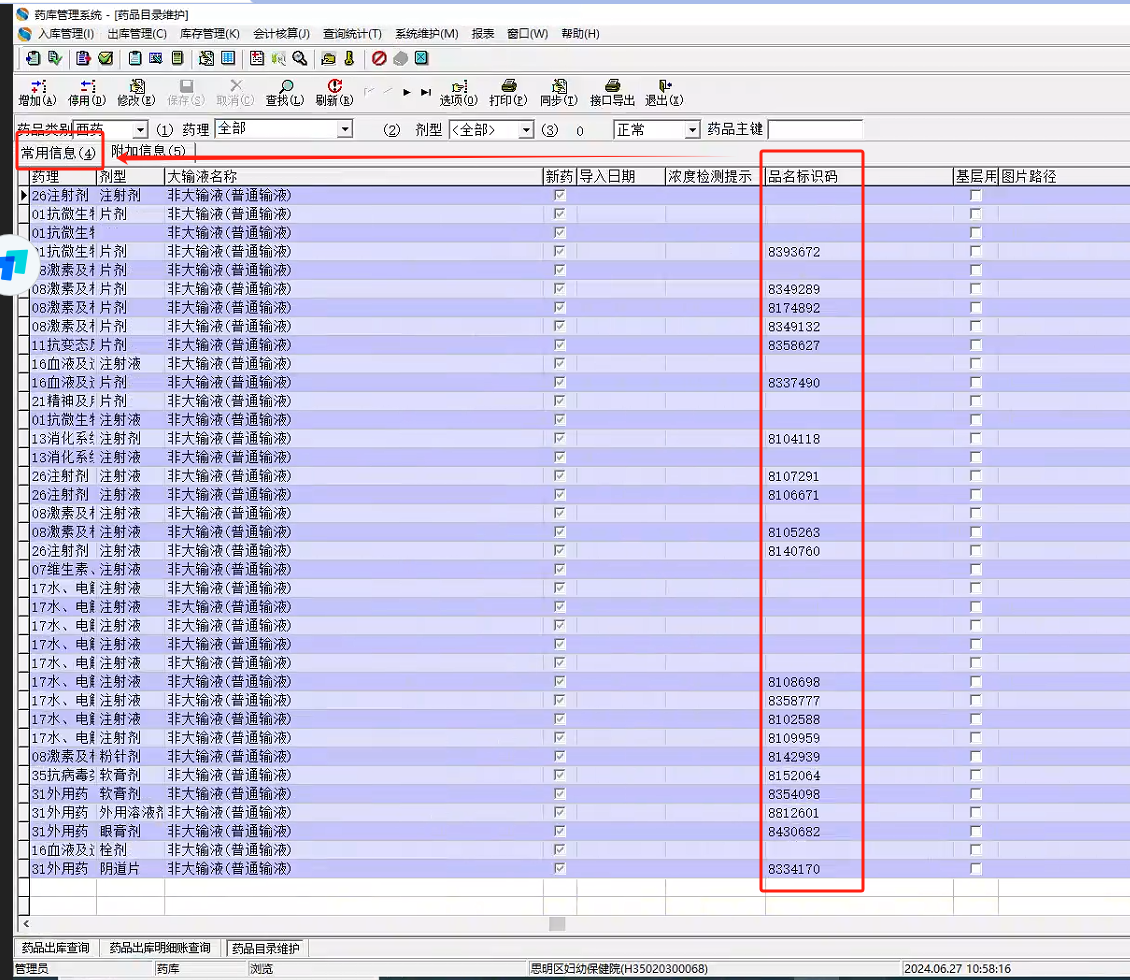
Task: Click the 停用(D) disable toolbar icon
Action: tap(87, 88)
